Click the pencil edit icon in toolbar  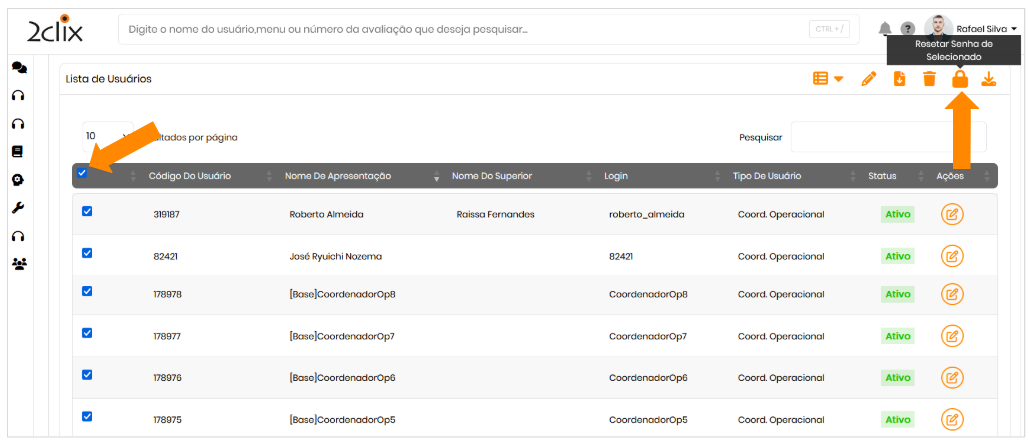click(x=868, y=79)
